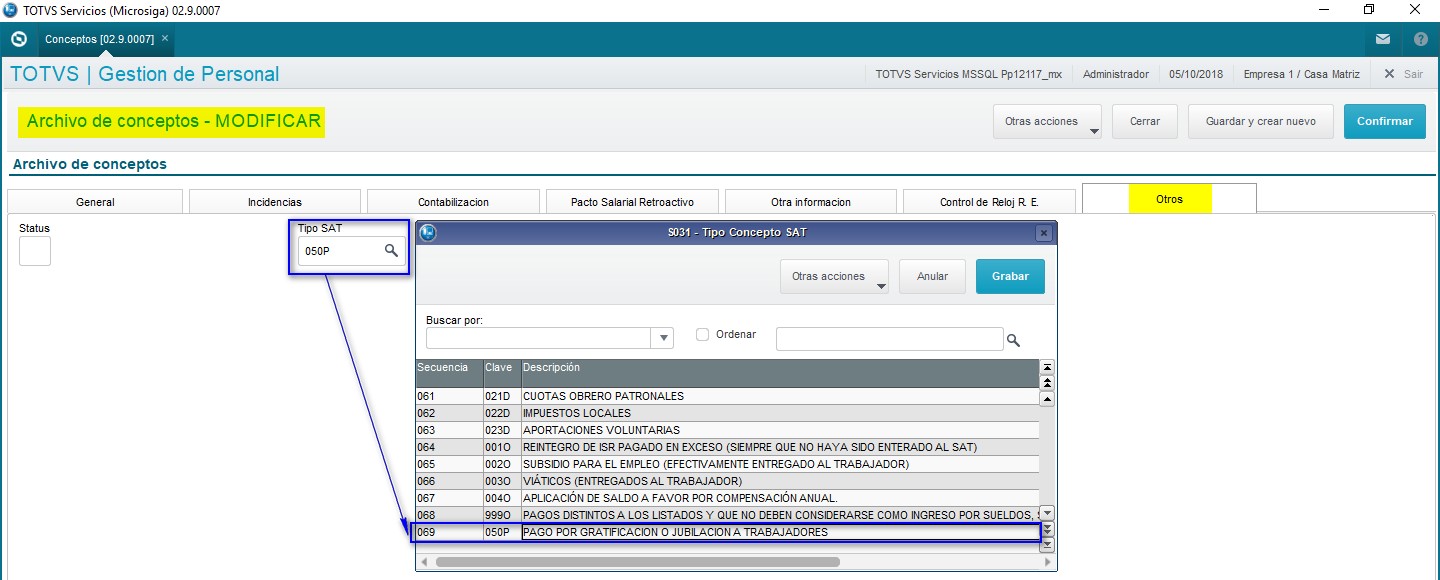Click the search magnifier in the S031 dialog
Viewport: 1440px width, 580px height.
click(x=1013, y=340)
